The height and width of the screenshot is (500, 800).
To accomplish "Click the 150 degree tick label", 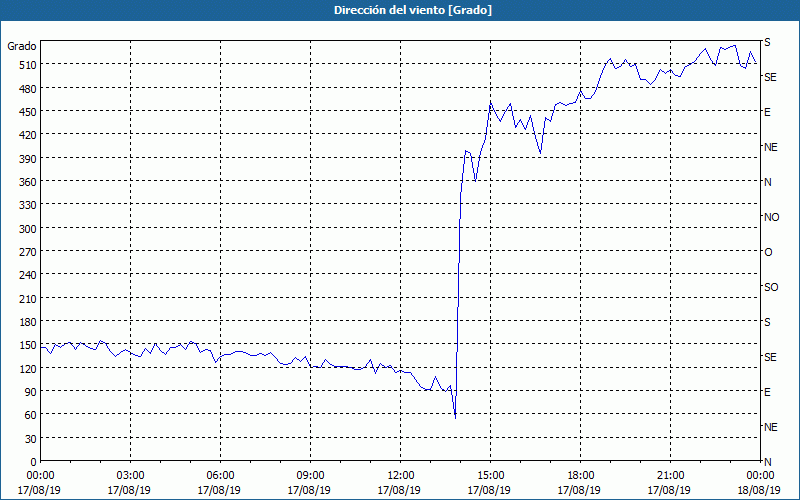I will (x=29, y=345).
